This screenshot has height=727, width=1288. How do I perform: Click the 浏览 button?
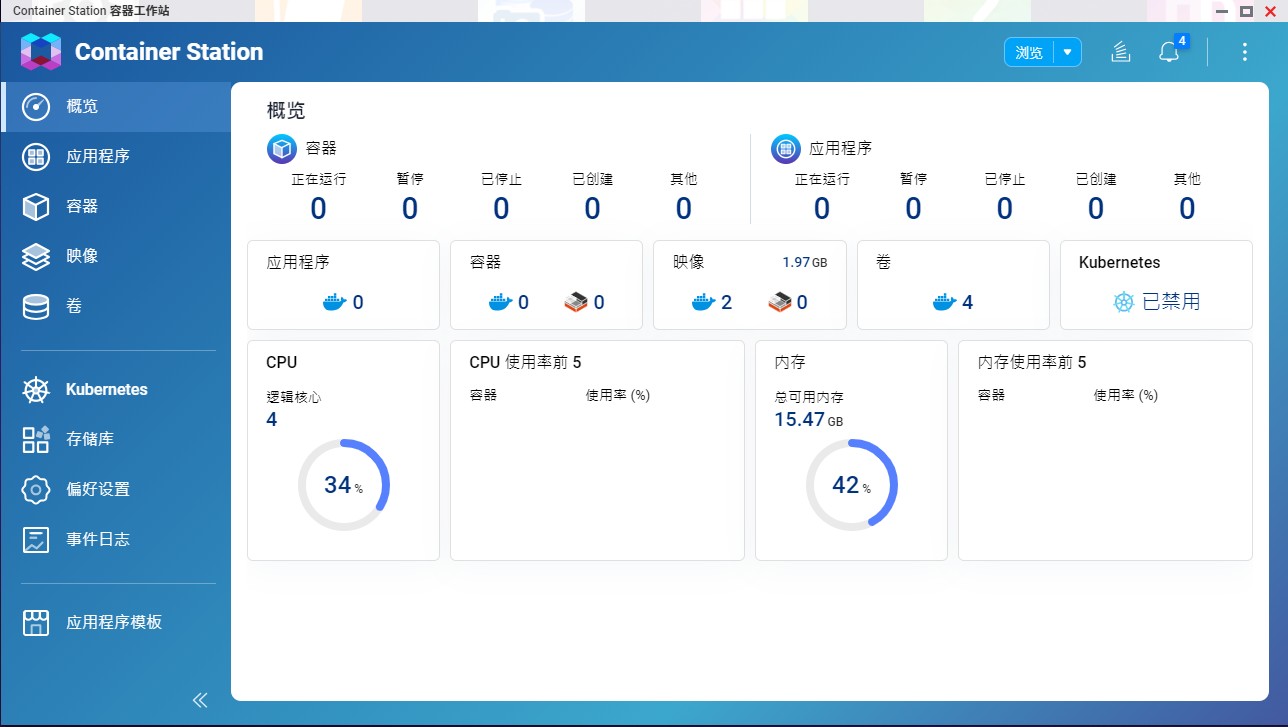pyautogui.click(x=1029, y=52)
